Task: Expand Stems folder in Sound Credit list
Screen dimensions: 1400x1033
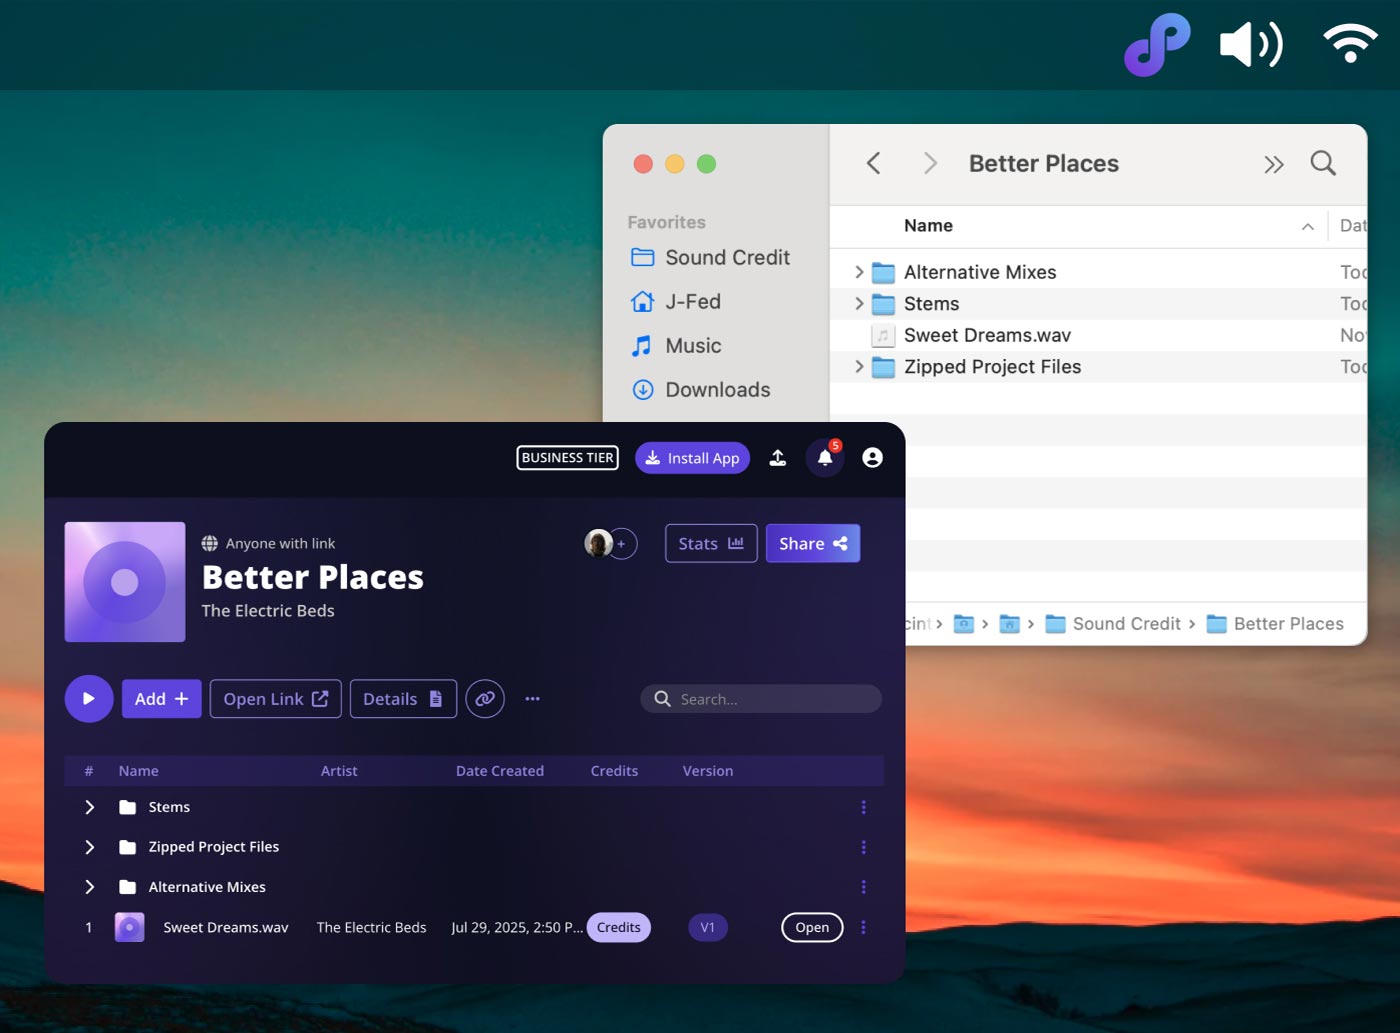Action: click(89, 807)
